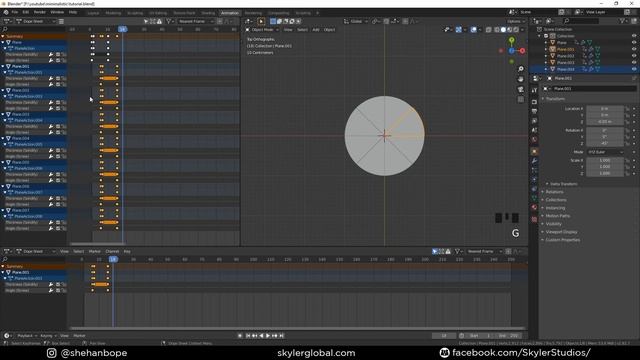Open the Object properties tab

[x=534, y=151]
